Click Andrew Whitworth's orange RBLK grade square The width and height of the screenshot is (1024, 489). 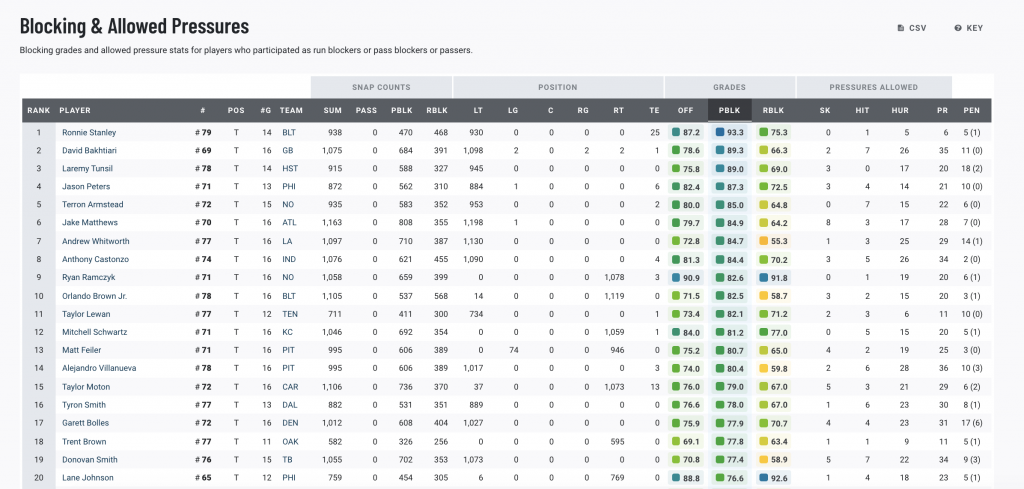pos(763,241)
